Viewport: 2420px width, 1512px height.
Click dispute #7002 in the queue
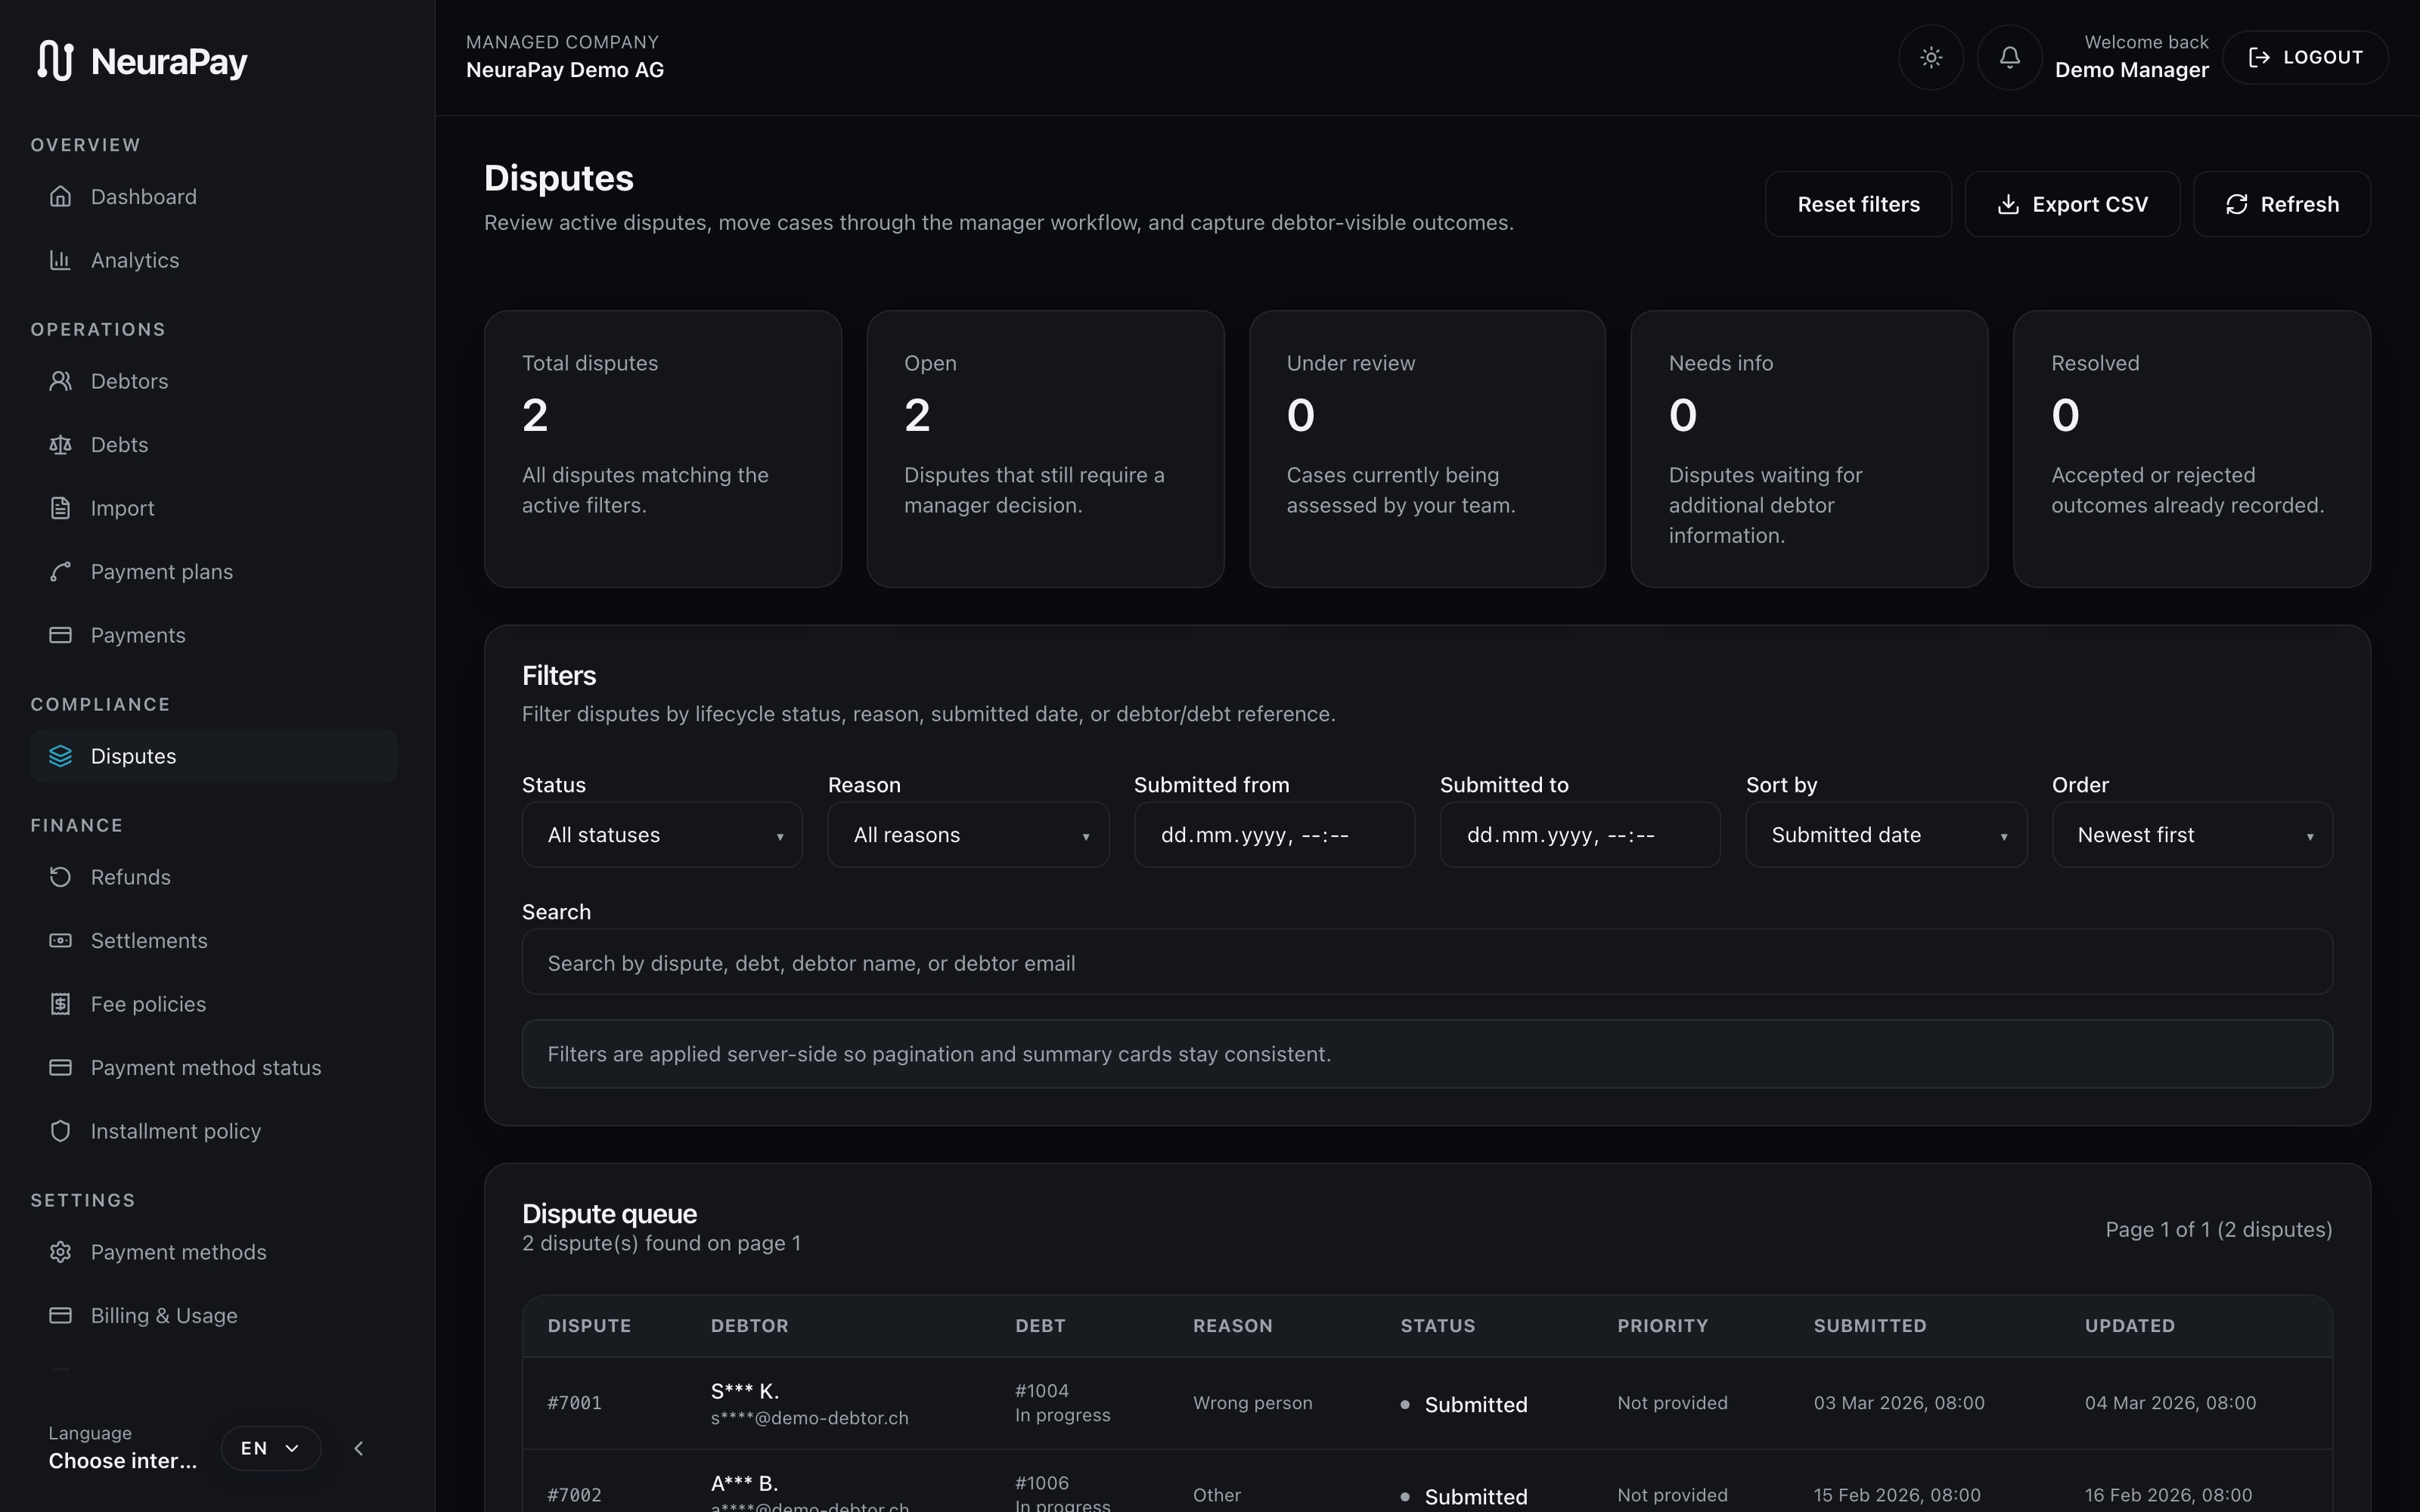[x=574, y=1495]
